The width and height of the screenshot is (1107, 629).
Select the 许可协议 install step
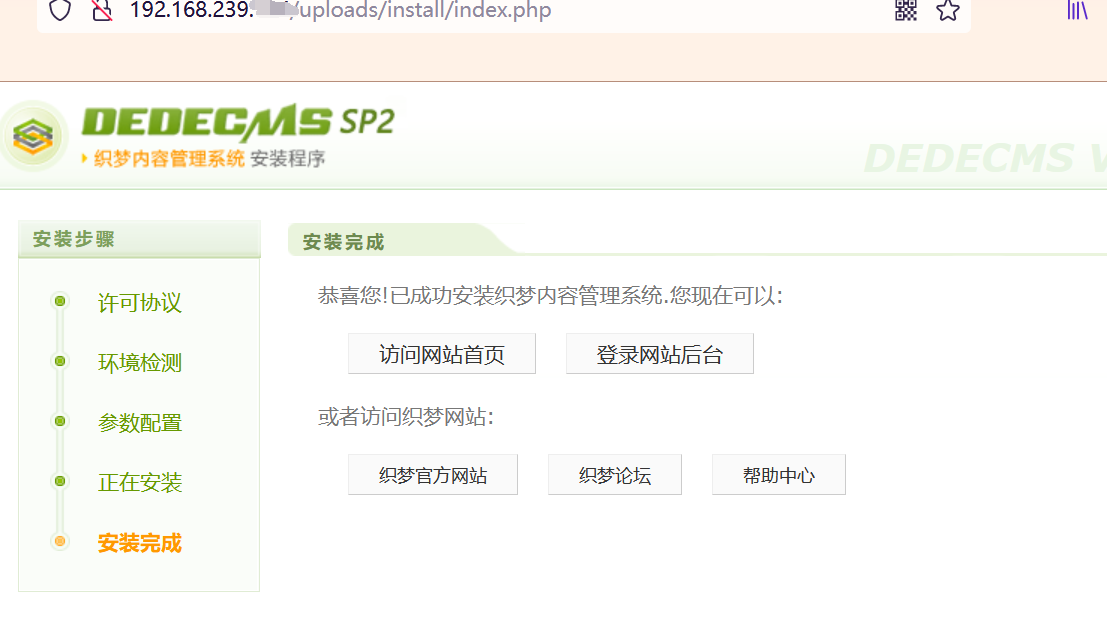[x=140, y=303]
